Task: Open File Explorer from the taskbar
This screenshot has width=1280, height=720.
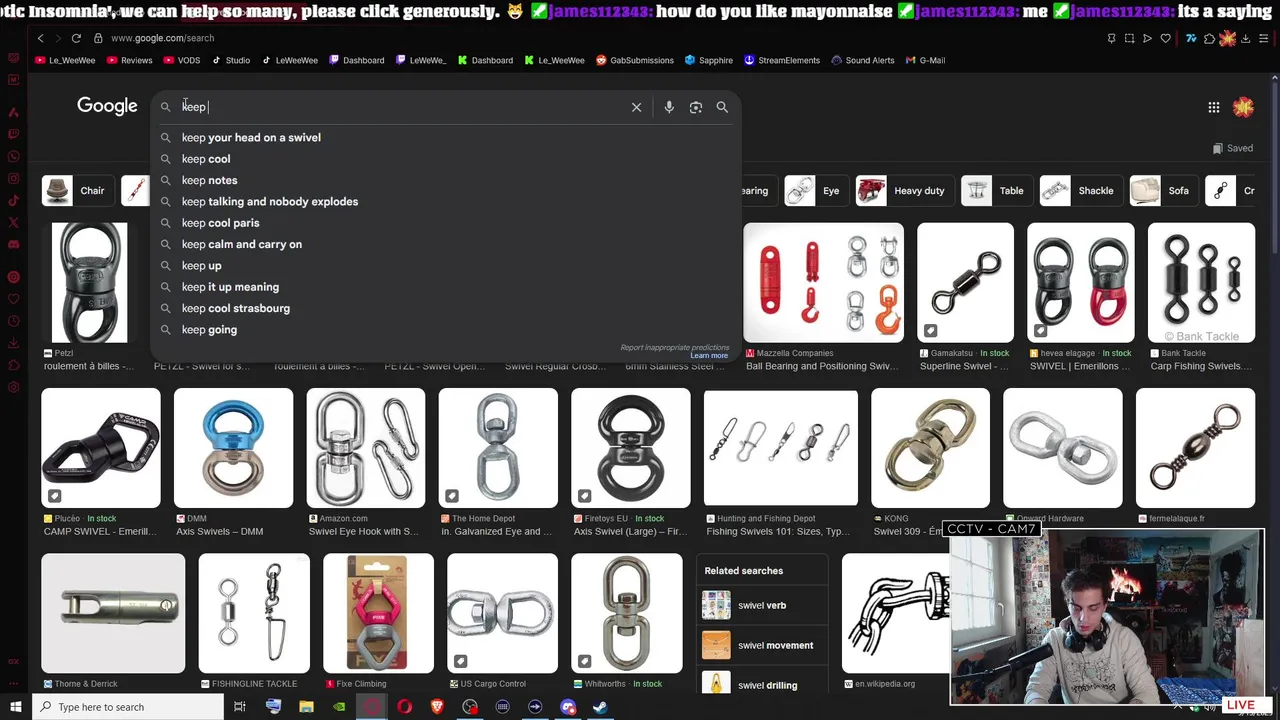Action: (x=306, y=707)
